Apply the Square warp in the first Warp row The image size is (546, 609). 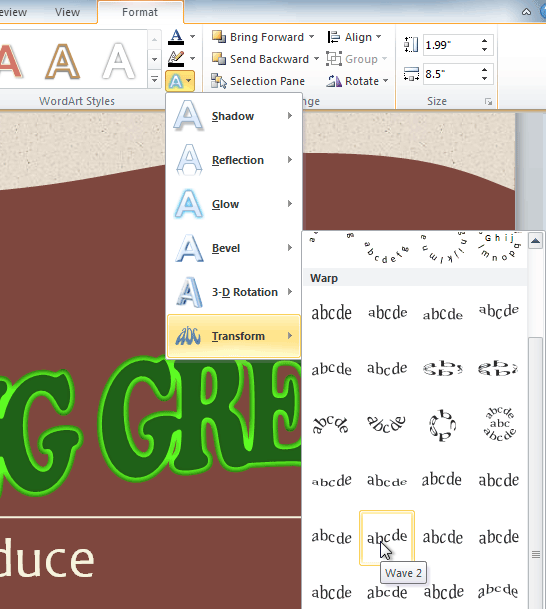[331, 313]
